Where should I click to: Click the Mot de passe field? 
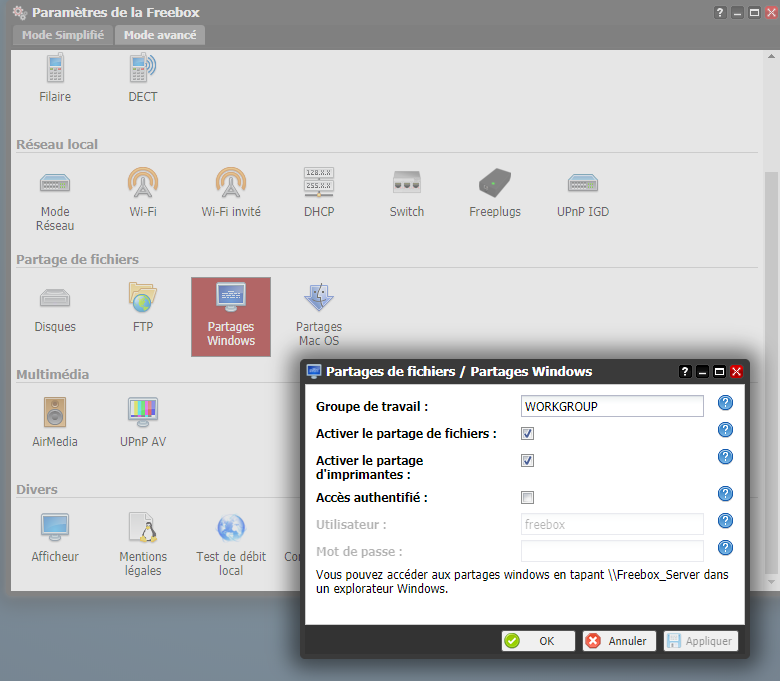coord(612,551)
